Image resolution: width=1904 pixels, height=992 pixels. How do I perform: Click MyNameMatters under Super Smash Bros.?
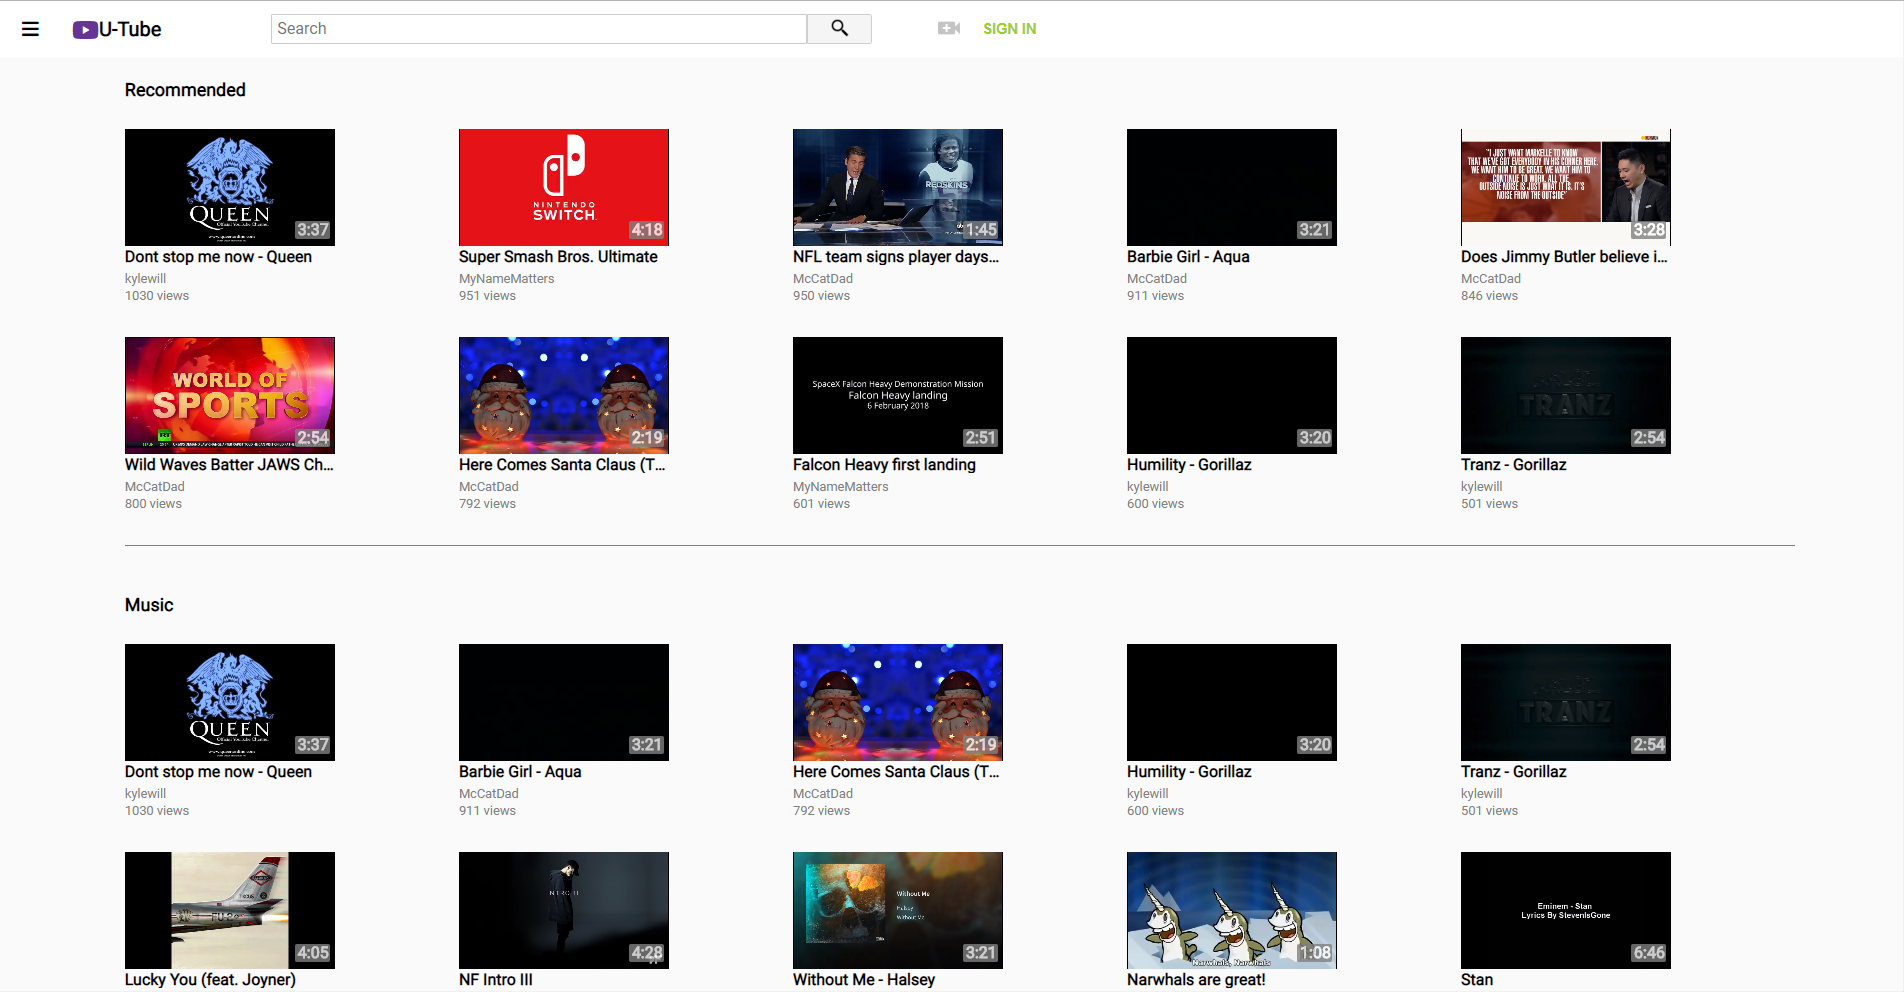pyautogui.click(x=506, y=279)
